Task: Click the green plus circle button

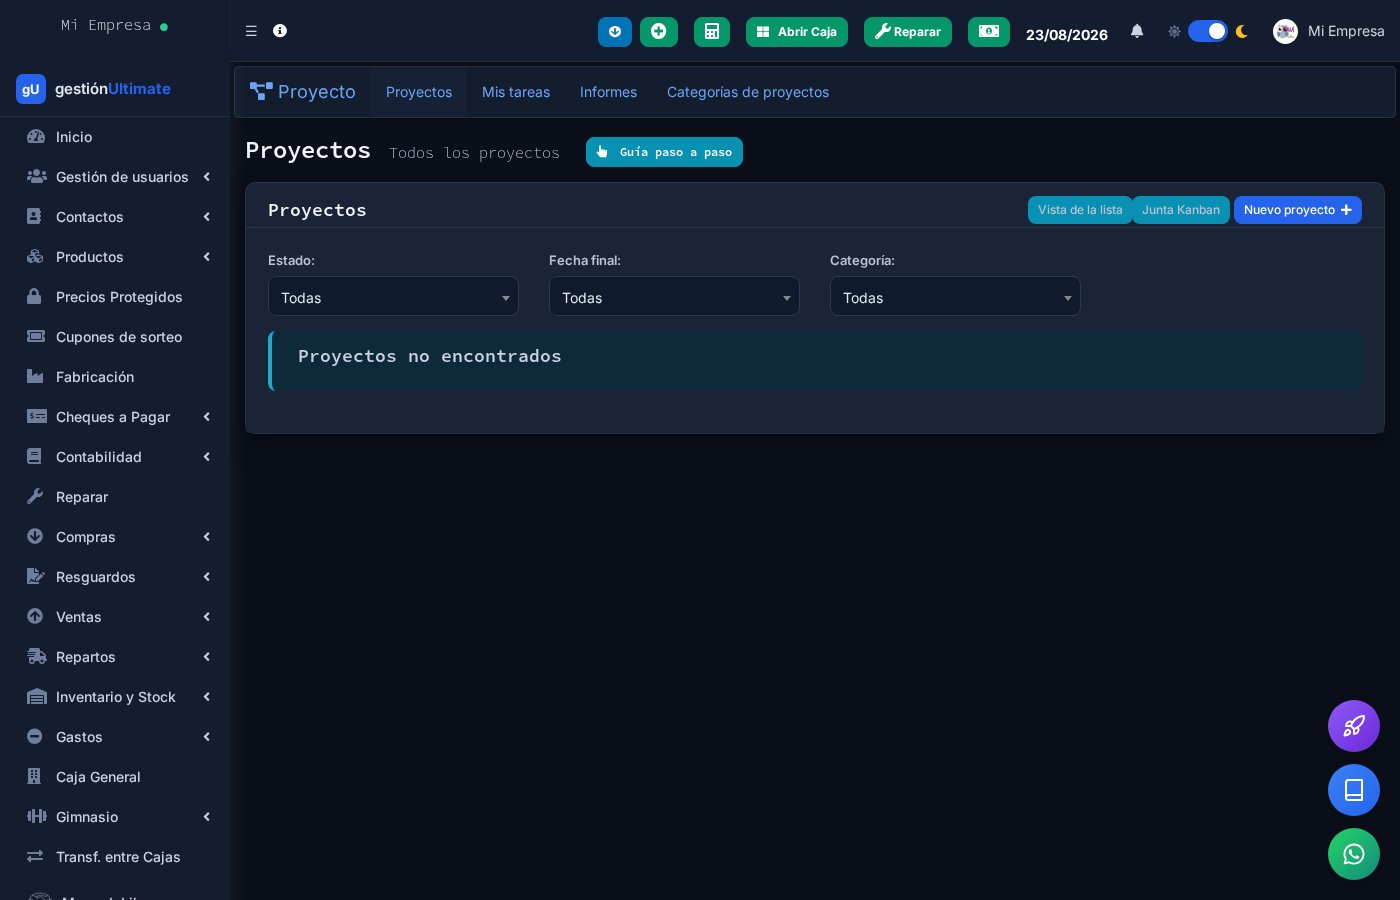Action: pyautogui.click(x=659, y=32)
